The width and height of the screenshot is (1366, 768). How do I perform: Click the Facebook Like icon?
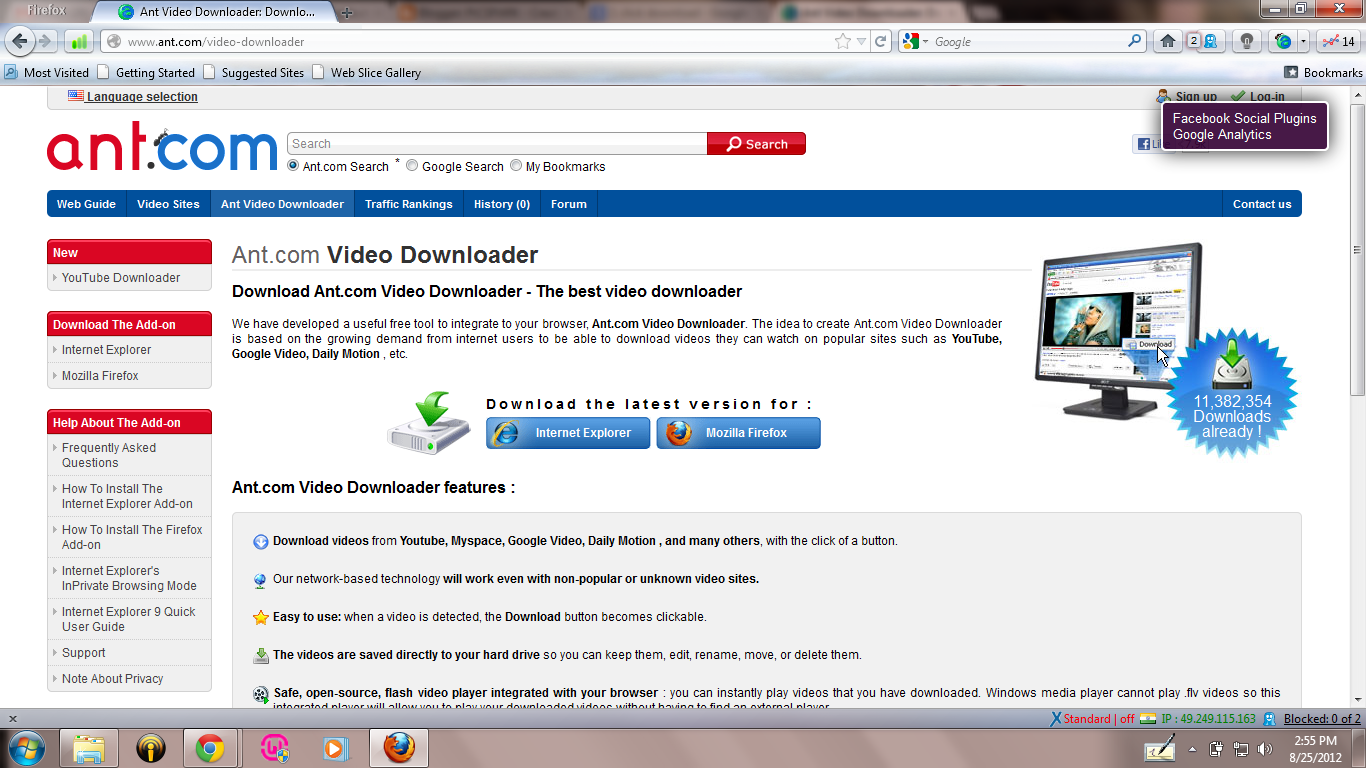(x=1146, y=144)
